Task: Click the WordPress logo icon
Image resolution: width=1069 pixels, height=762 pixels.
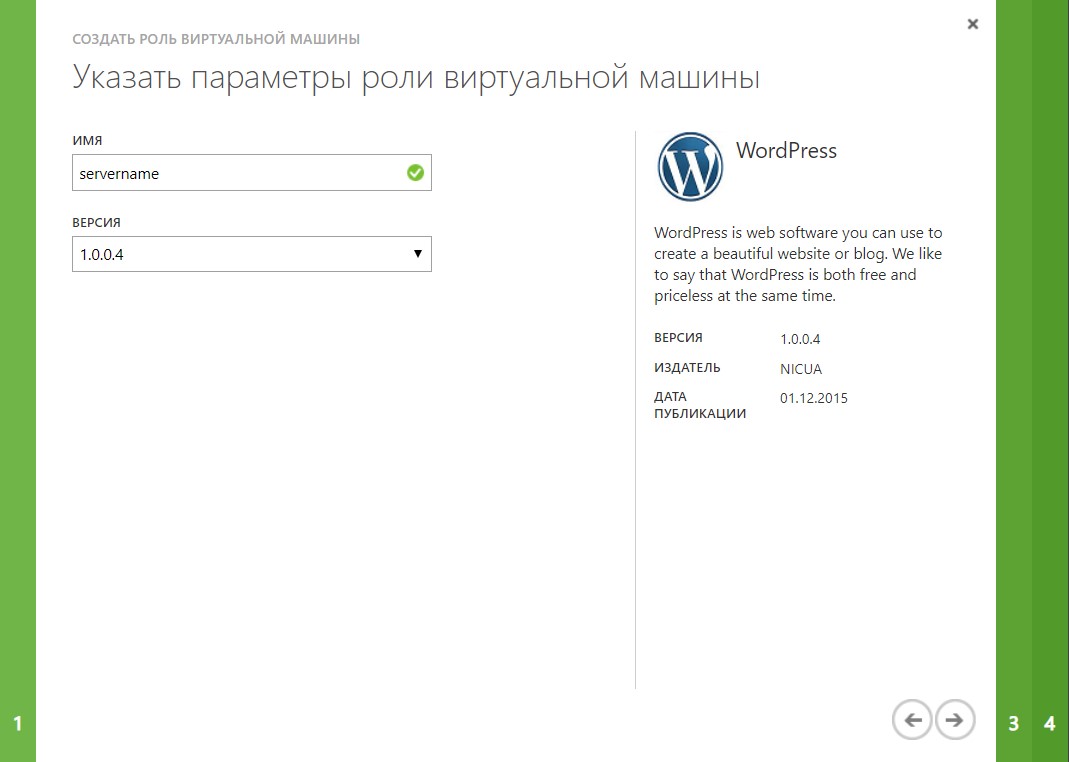Action: pyautogui.click(x=690, y=167)
